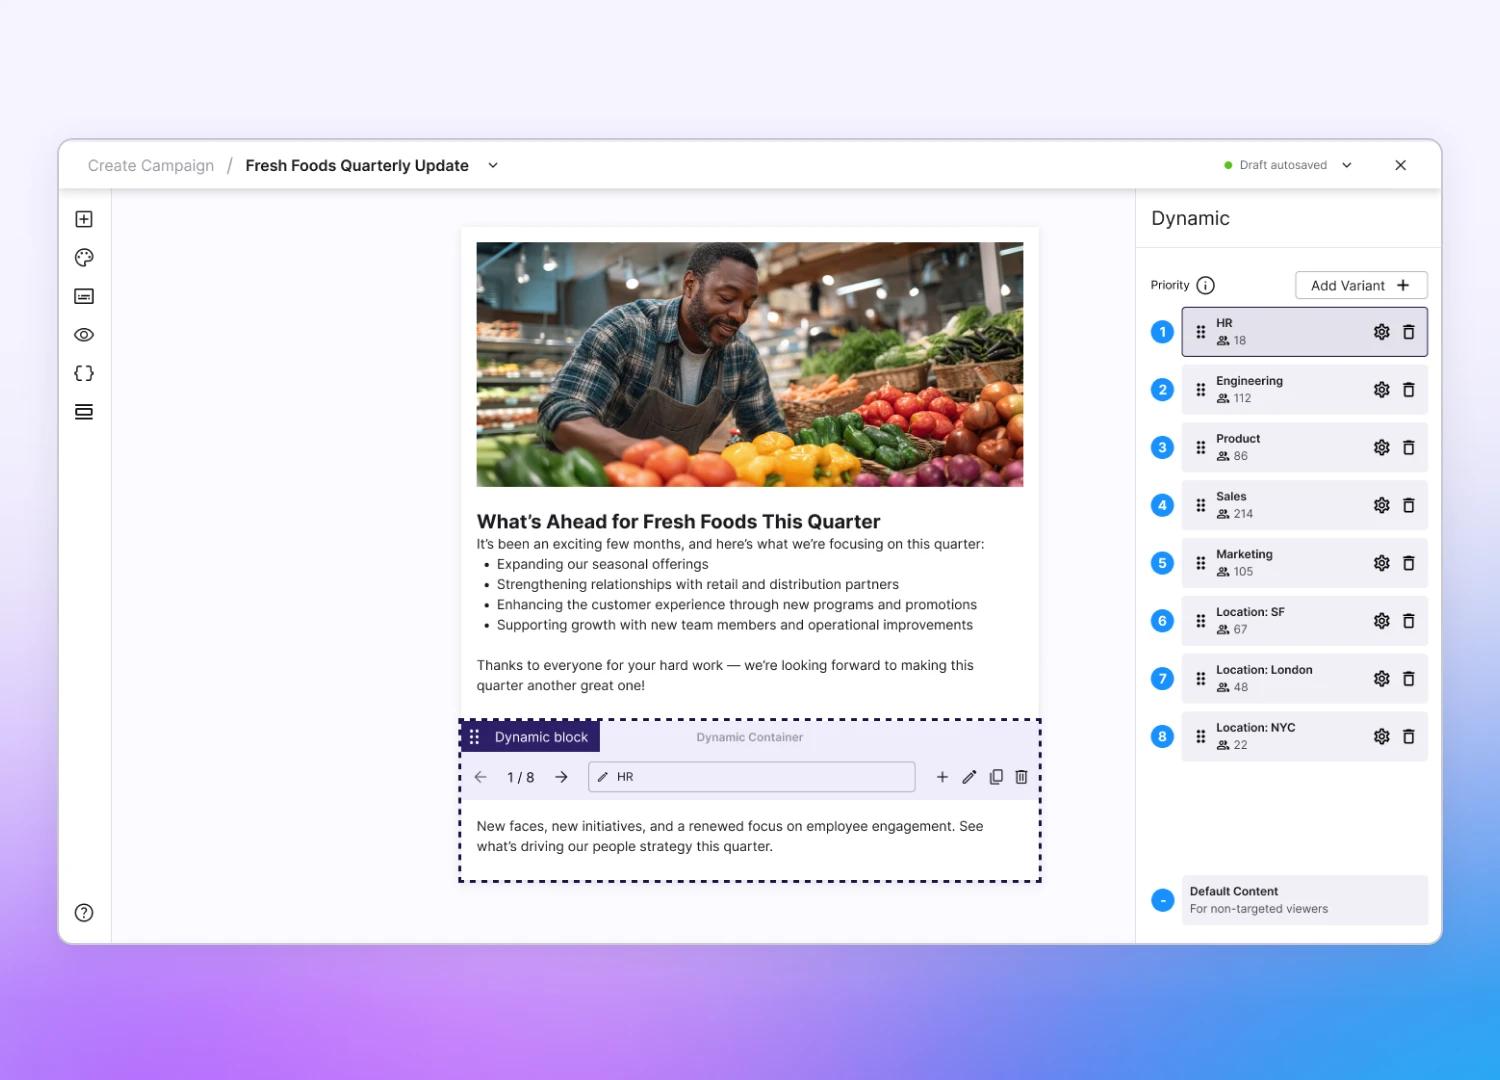The height and width of the screenshot is (1080, 1500).
Task: Click the HR variant name input field
Action: coord(751,776)
